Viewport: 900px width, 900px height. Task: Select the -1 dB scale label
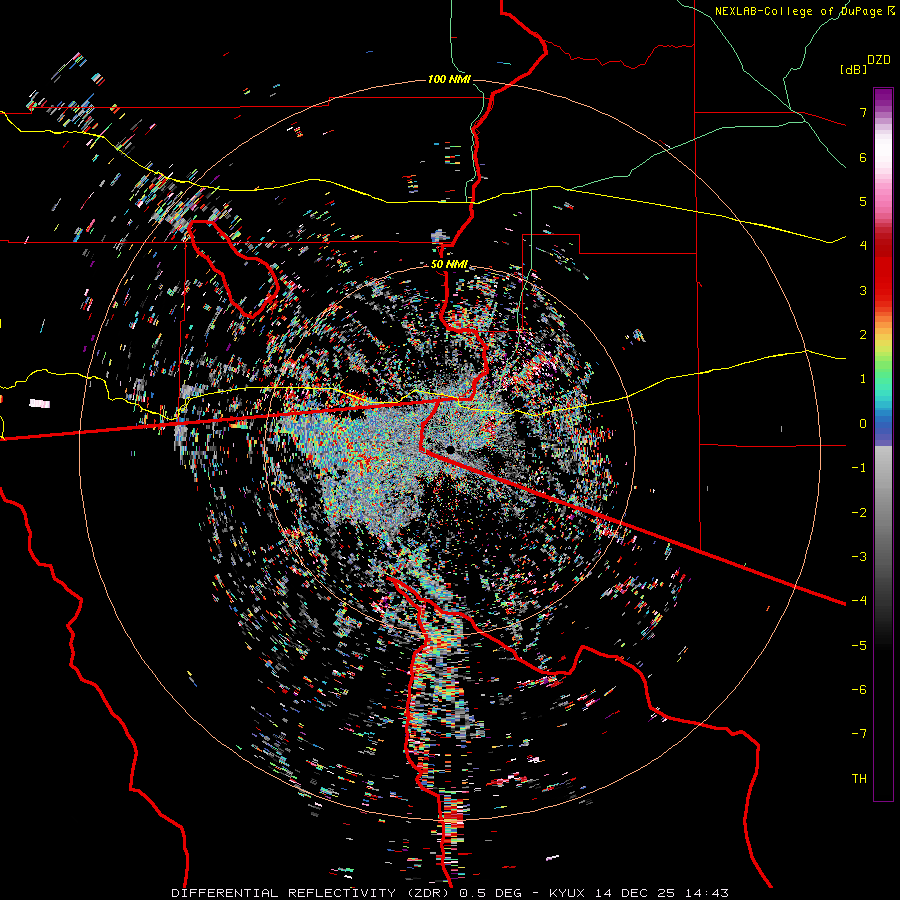click(x=859, y=468)
